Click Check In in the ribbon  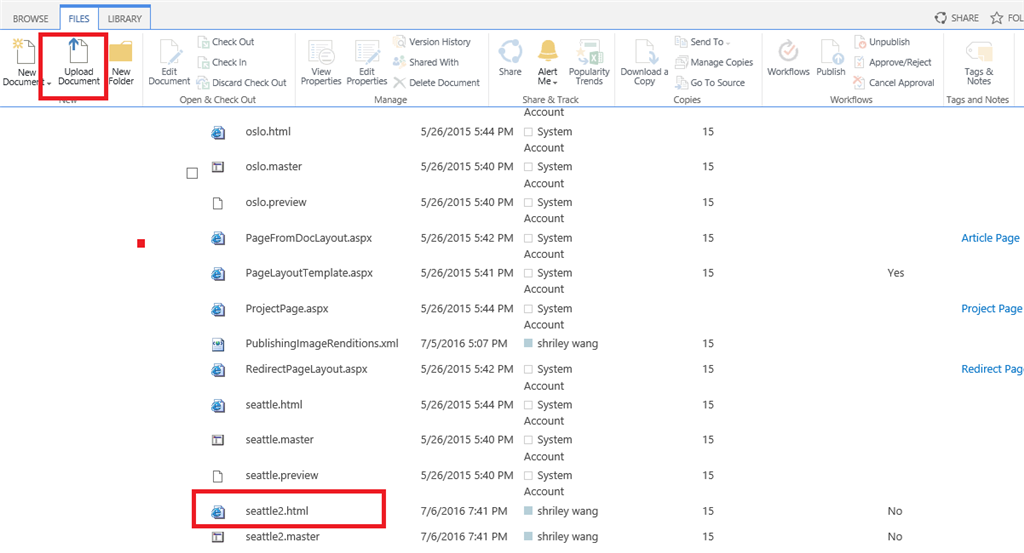[222, 62]
